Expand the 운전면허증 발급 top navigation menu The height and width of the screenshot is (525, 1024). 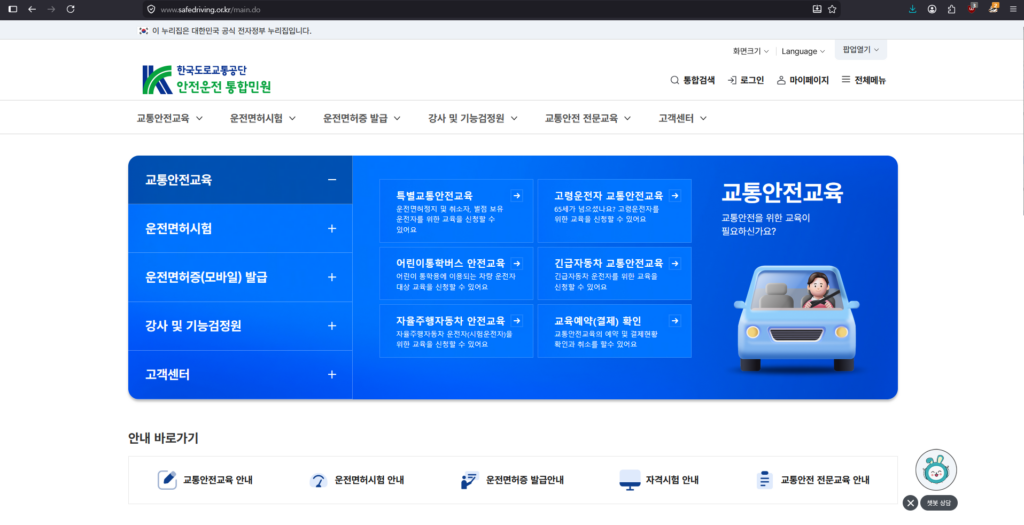362,118
